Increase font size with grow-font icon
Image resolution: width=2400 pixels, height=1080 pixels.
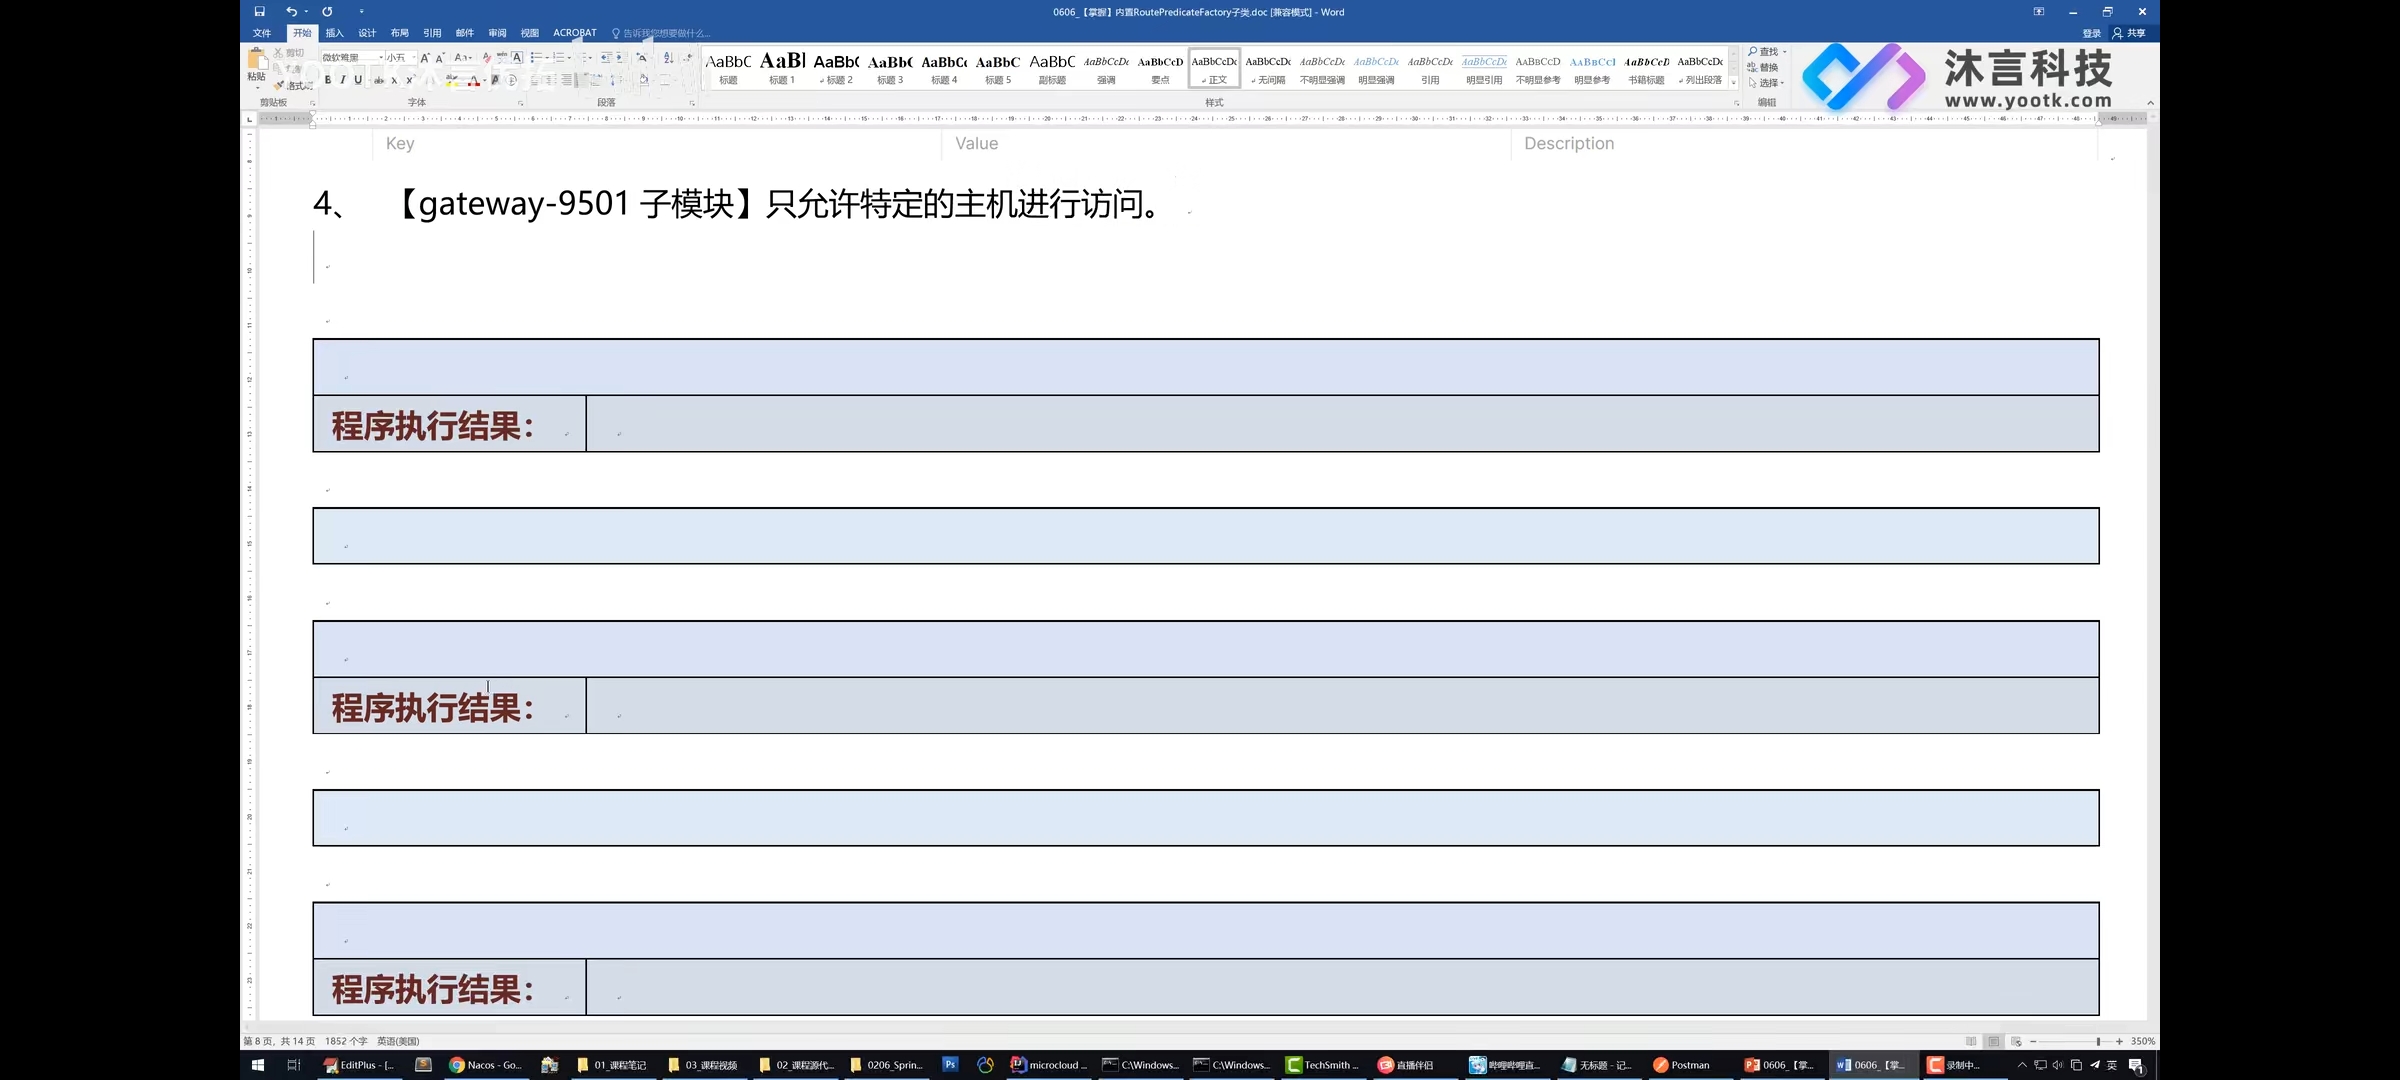pos(425,58)
